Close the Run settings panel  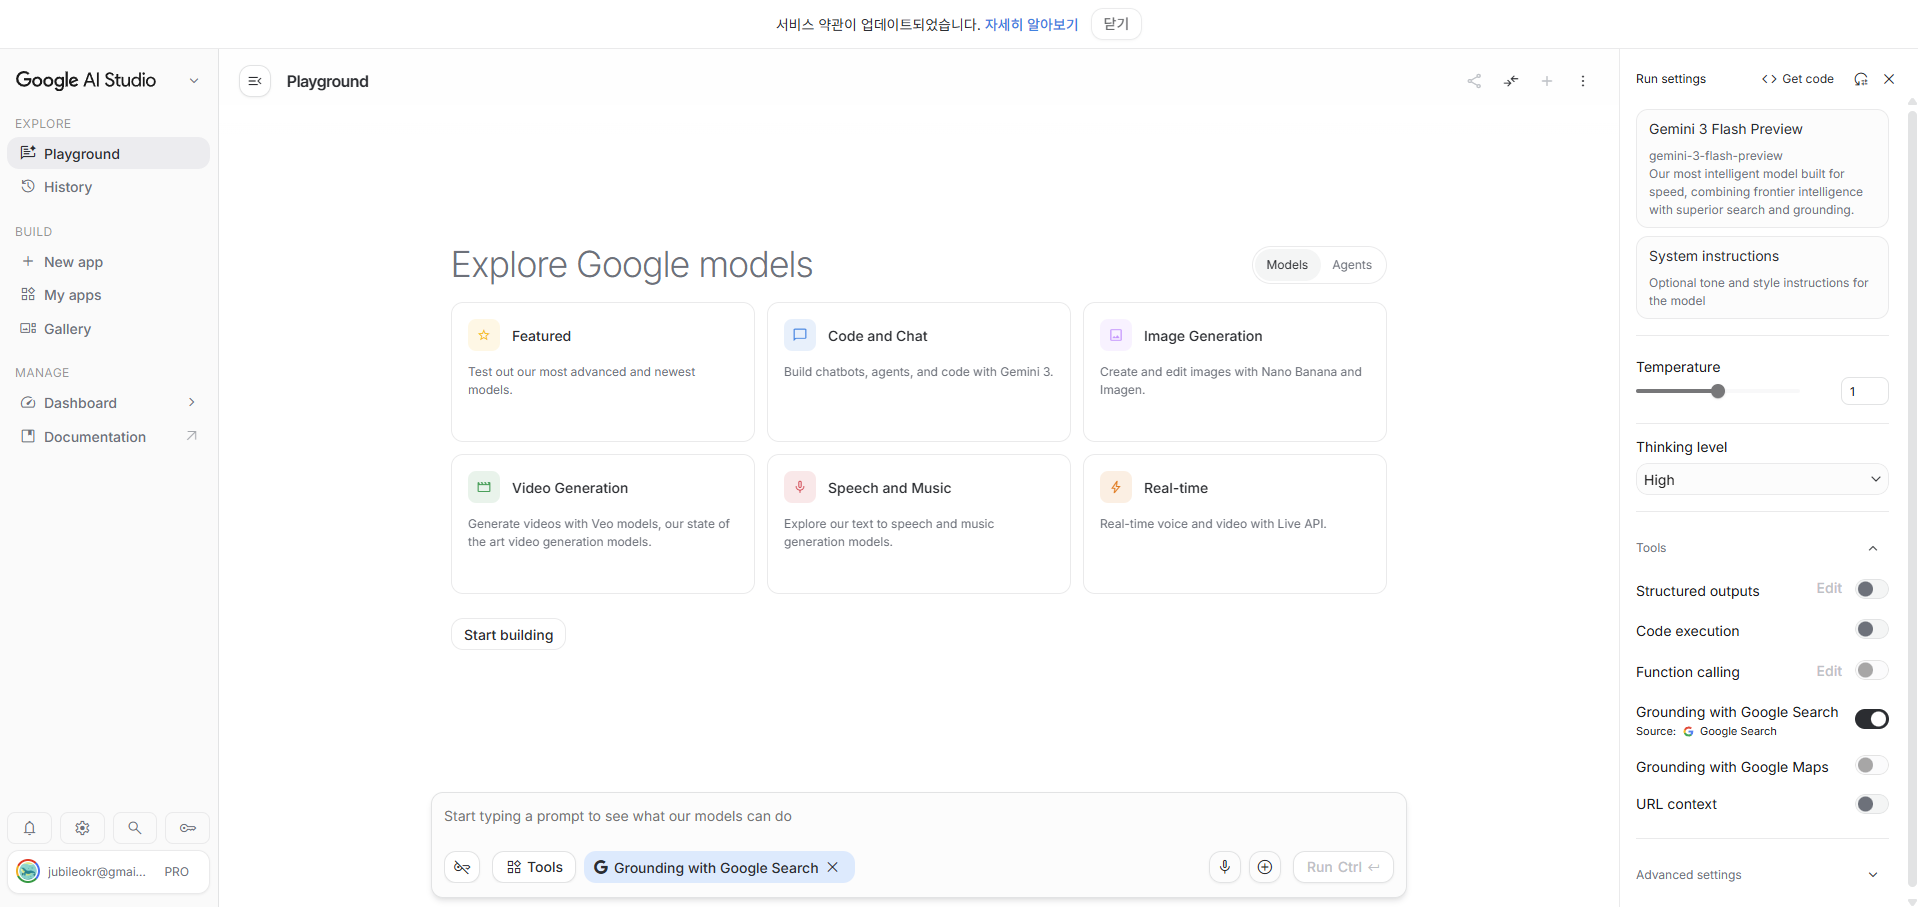[1889, 79]
